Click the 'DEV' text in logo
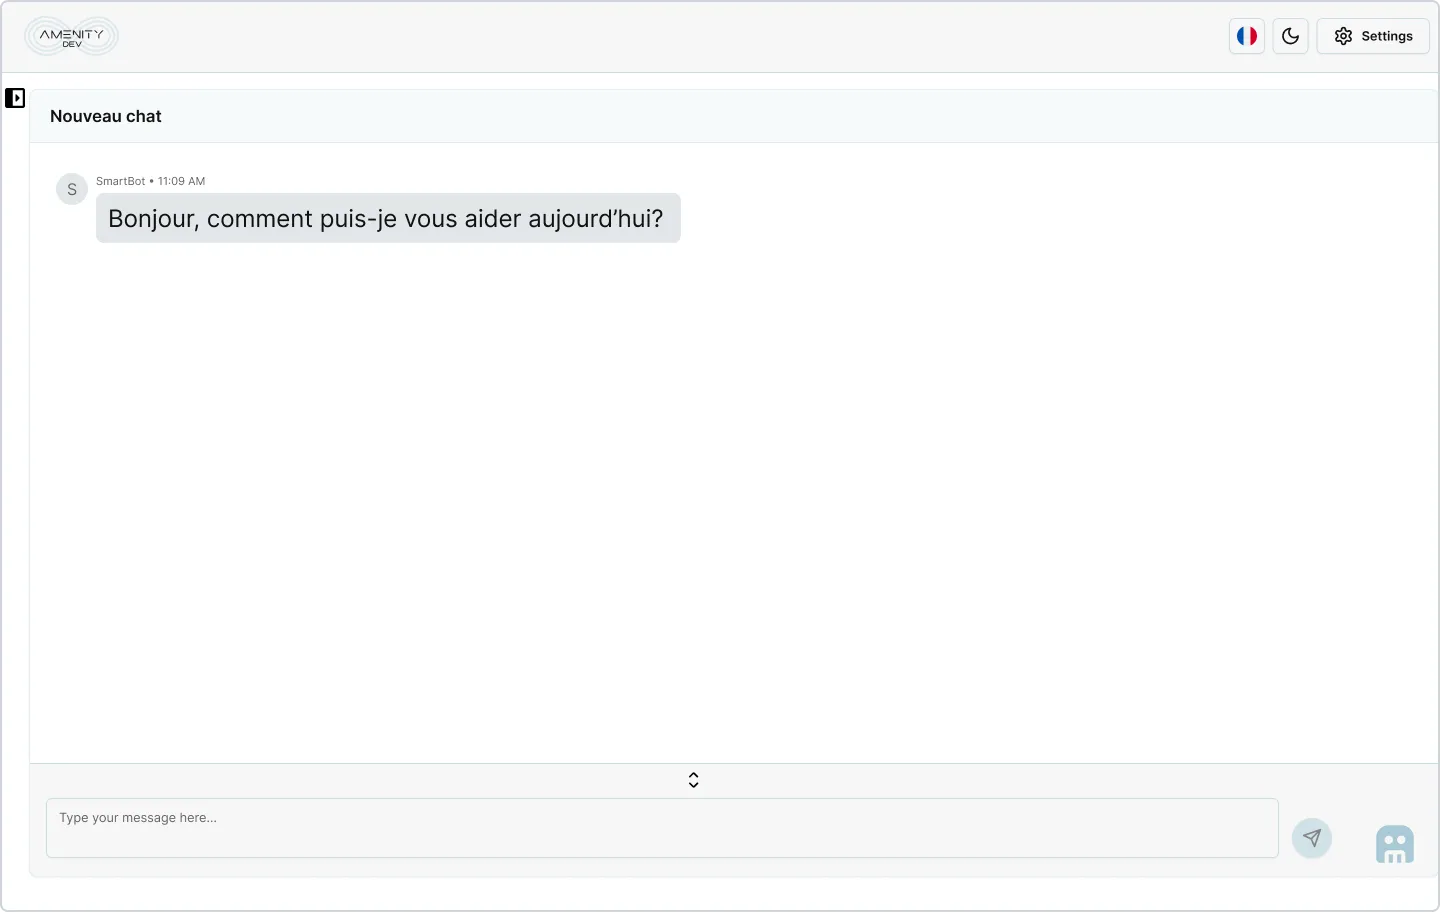The width and height of the screenshot is (1440, 912). click(x=72, y=45)
